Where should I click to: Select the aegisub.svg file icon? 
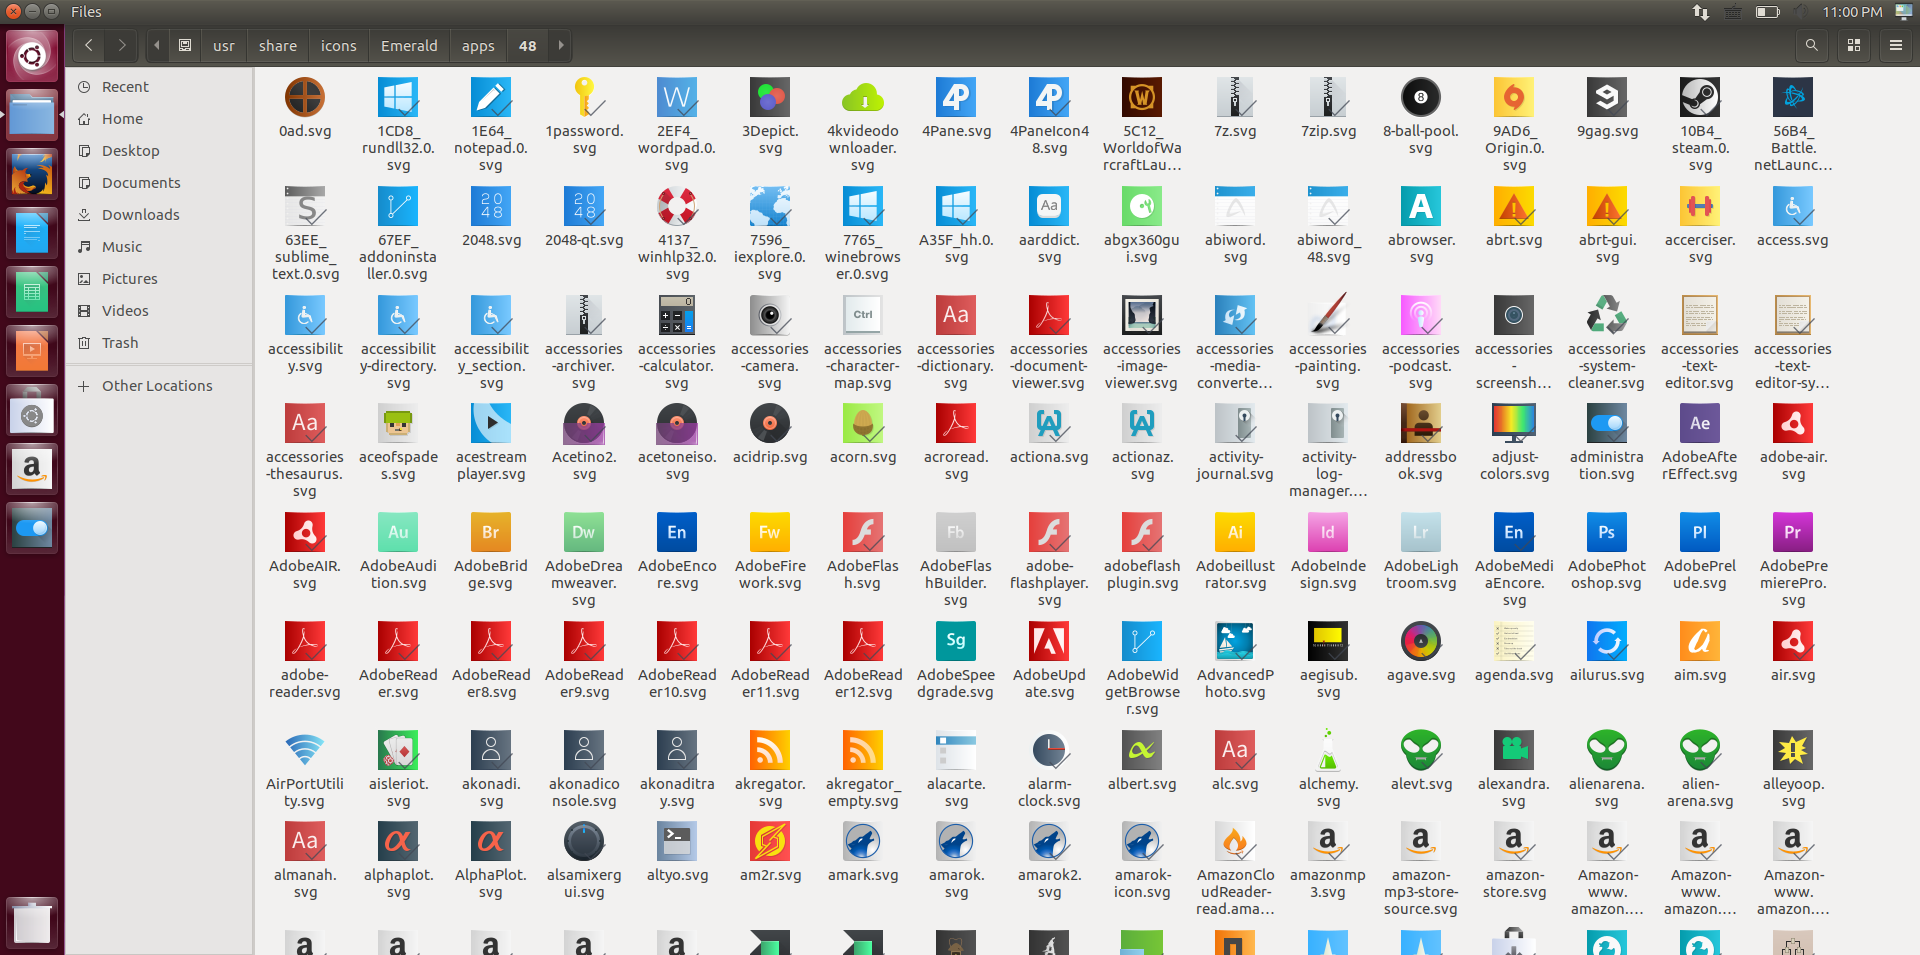tap(1328, 641)
